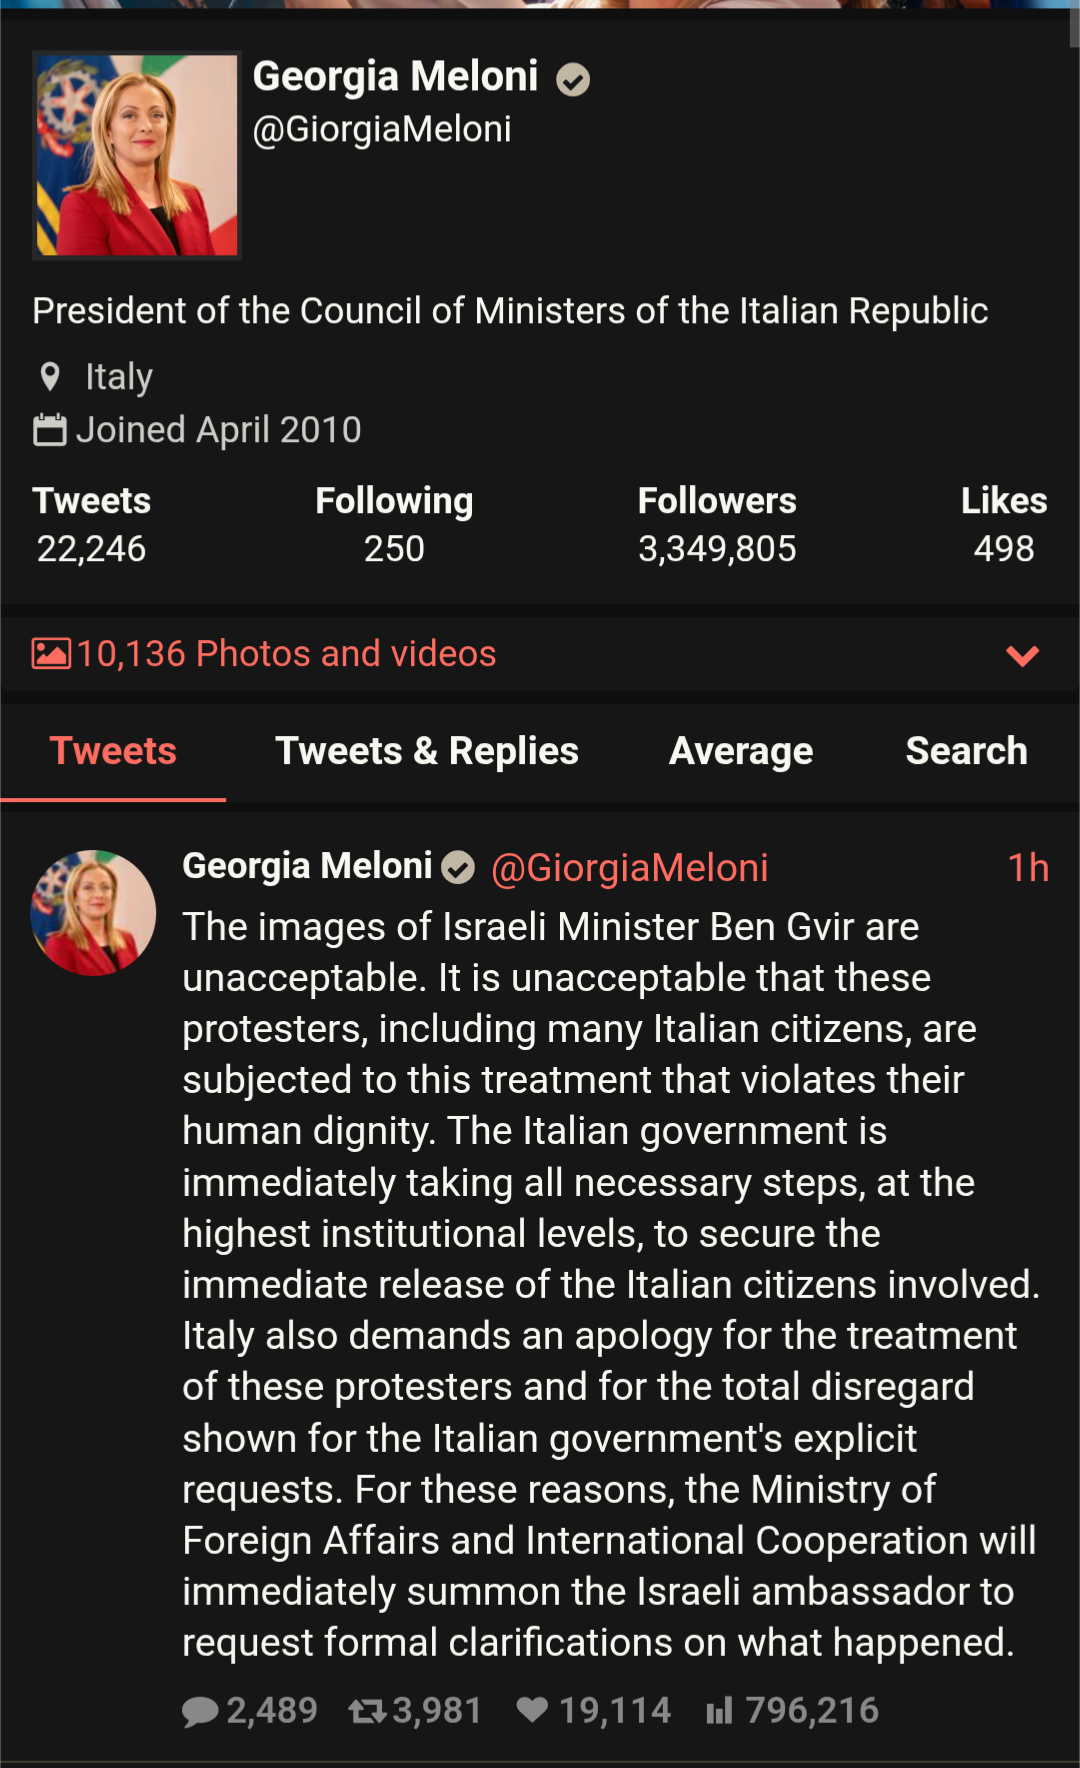View the Followers count 3,349,805

pyautogui.click(x=717, y=549)
